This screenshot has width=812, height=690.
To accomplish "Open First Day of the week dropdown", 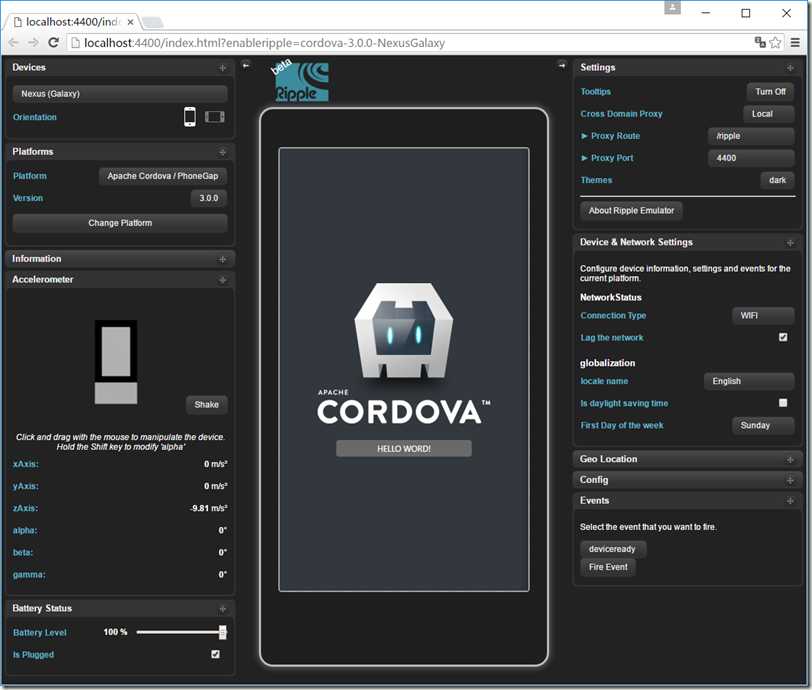I will click(x=763, y=425).
